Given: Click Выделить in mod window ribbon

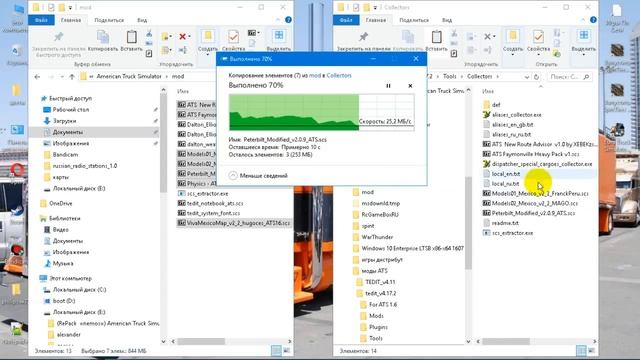Looking at the screenshot, I should 279,41.
